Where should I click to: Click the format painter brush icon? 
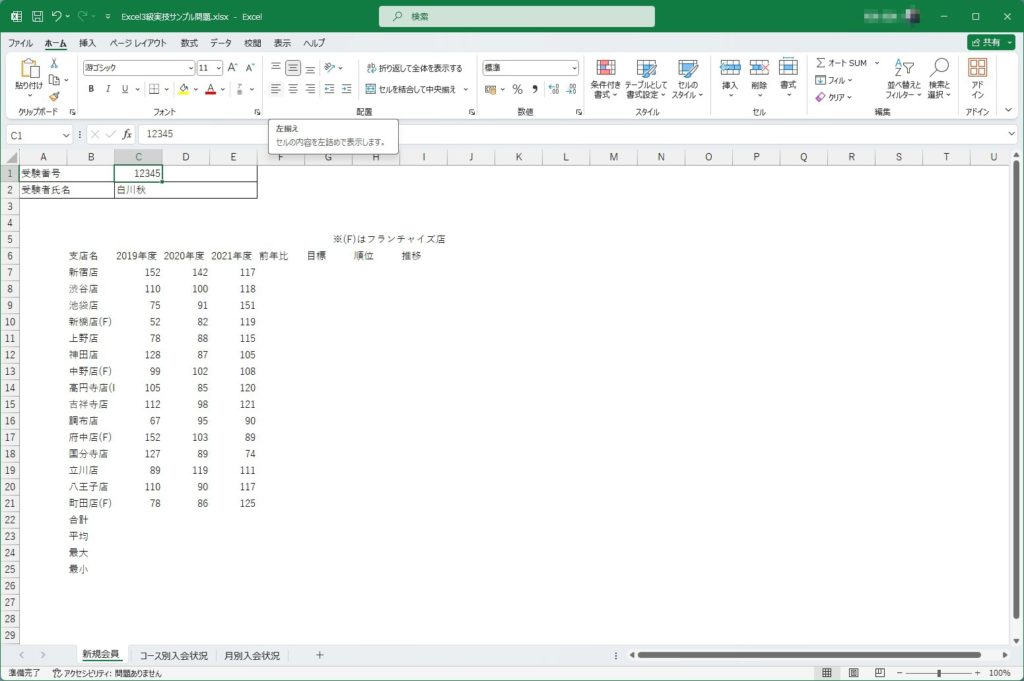coord(54,97)
